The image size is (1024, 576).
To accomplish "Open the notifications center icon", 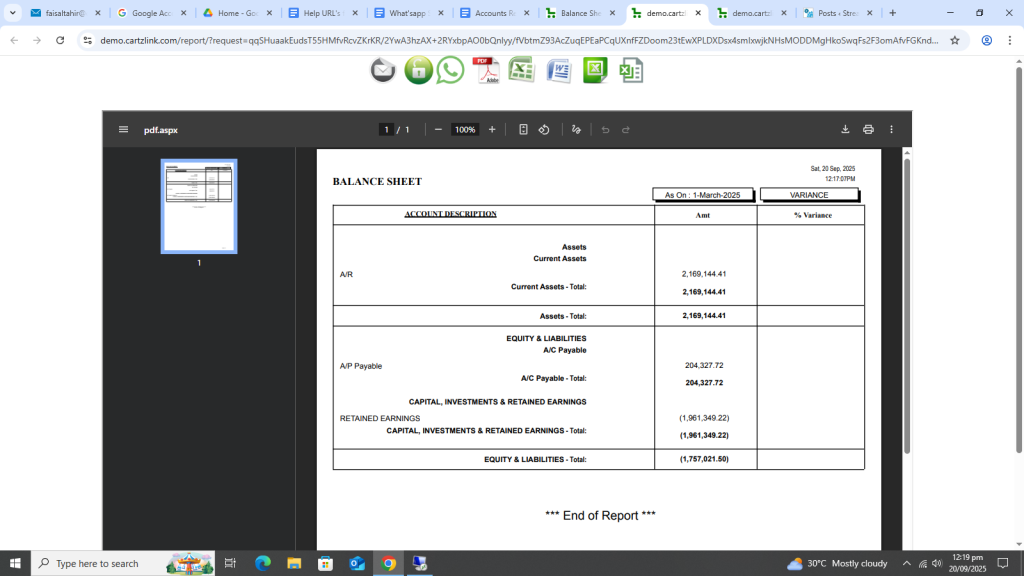I will click(1003, 563).
